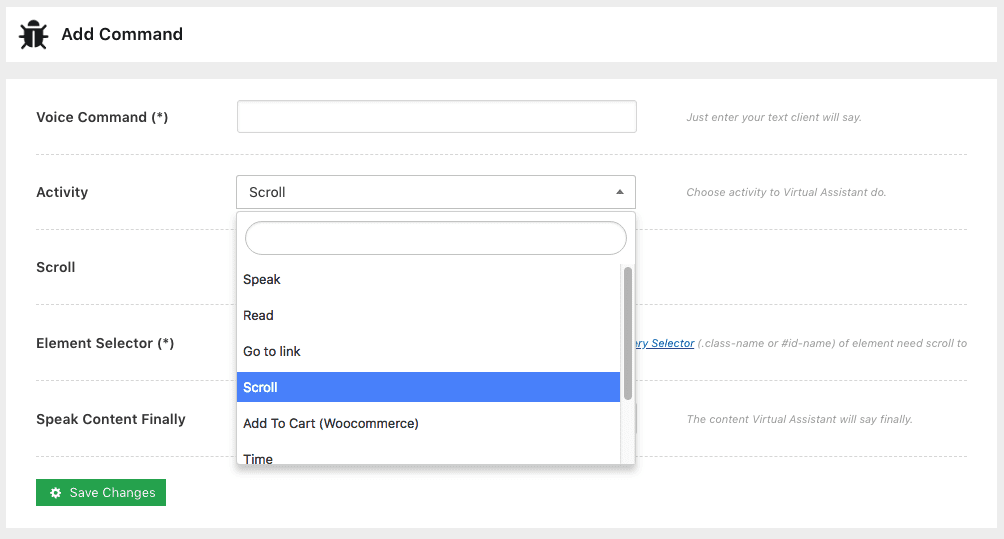Click the Activity select box showing Scroll
The width and height of the screenshot is (1004, 539).
[x=420, y=192]
